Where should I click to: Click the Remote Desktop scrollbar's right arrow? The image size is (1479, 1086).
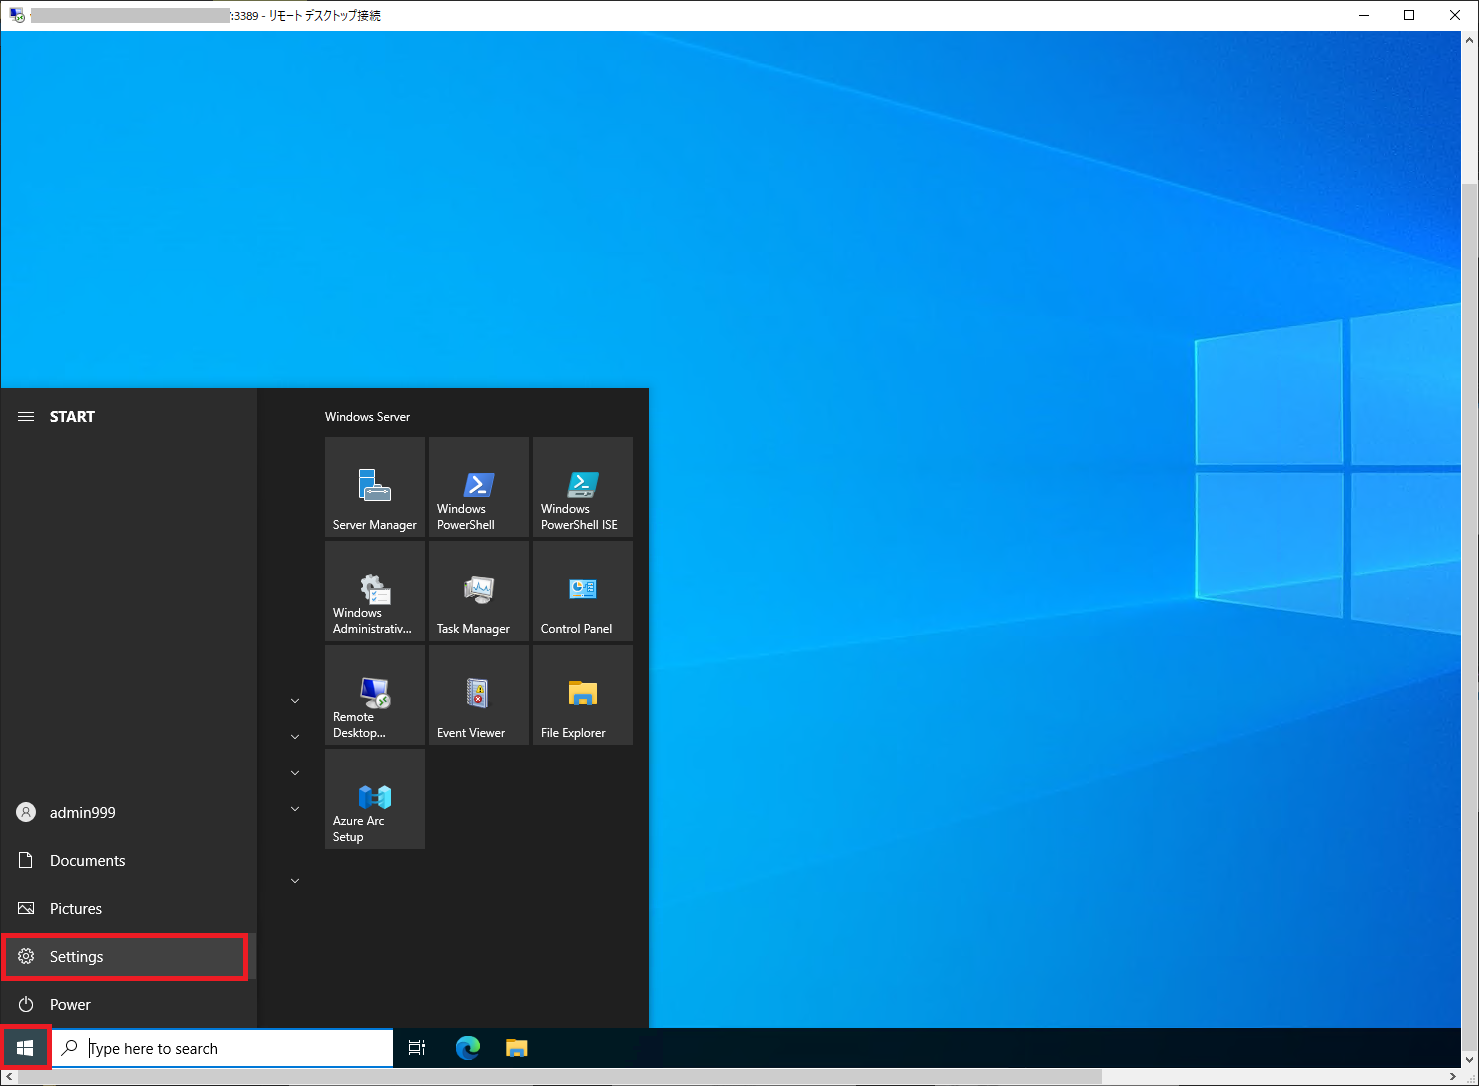pos(1454,1076)
